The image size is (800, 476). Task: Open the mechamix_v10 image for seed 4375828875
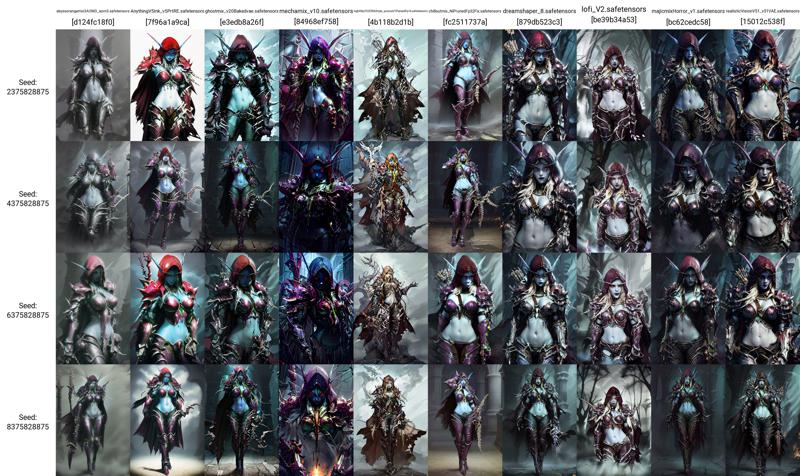point(316,196)
